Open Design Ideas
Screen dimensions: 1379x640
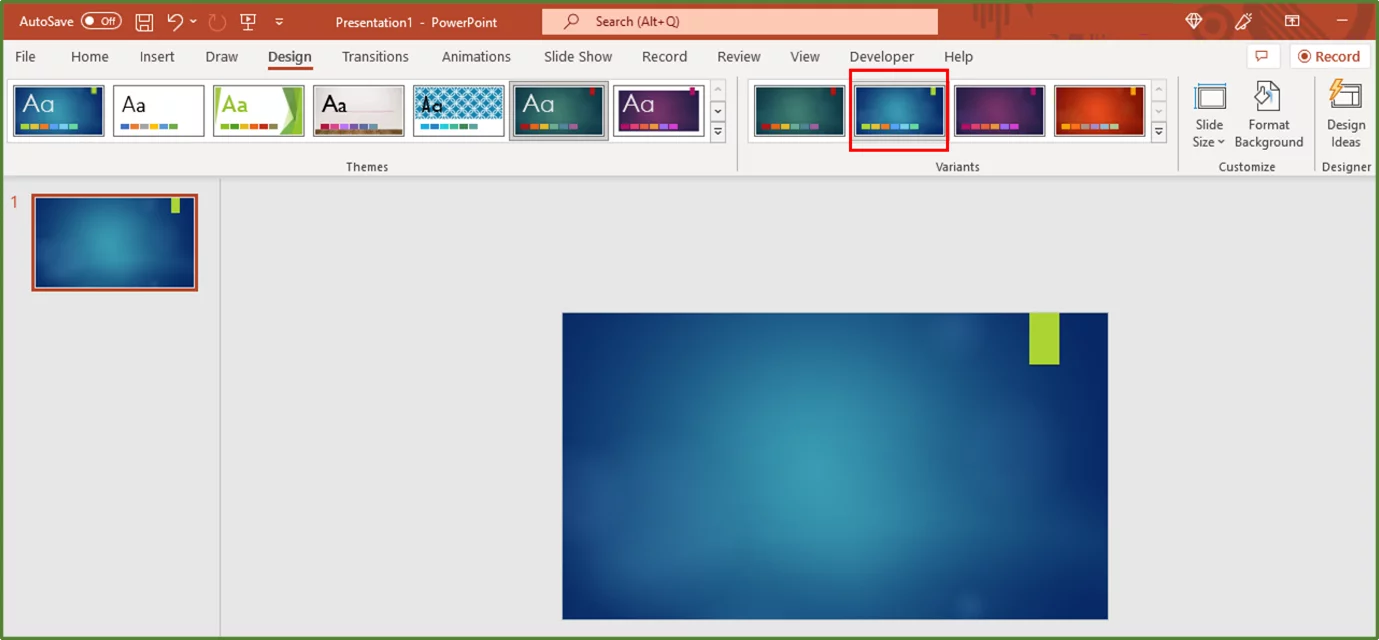point(1345,113)
